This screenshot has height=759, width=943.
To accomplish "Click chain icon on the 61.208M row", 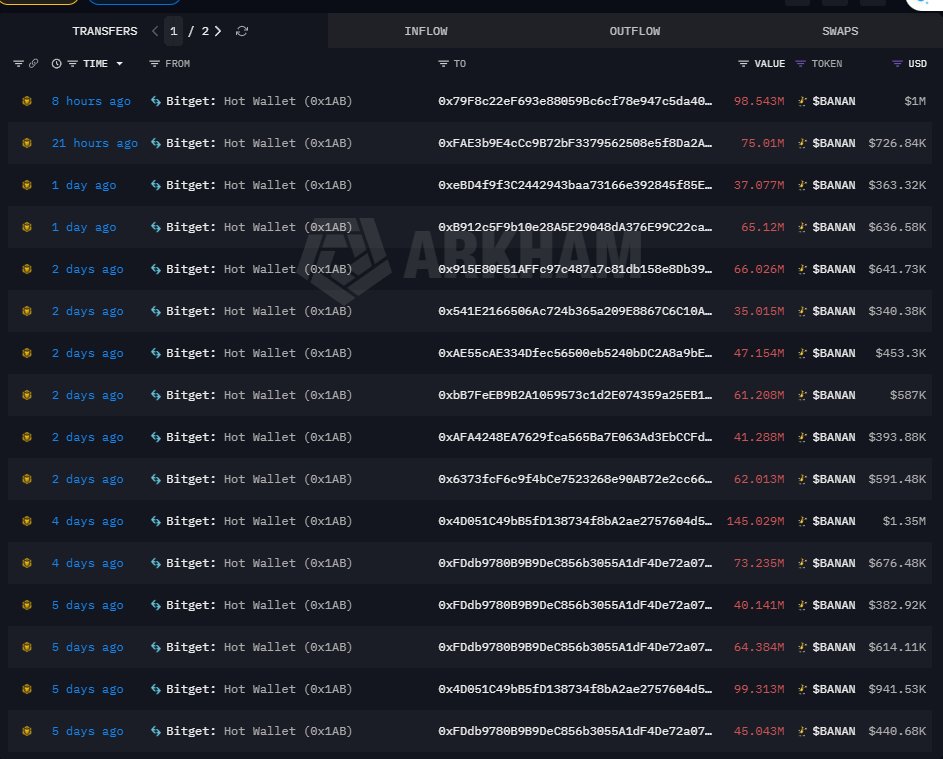I will (26, 395).
